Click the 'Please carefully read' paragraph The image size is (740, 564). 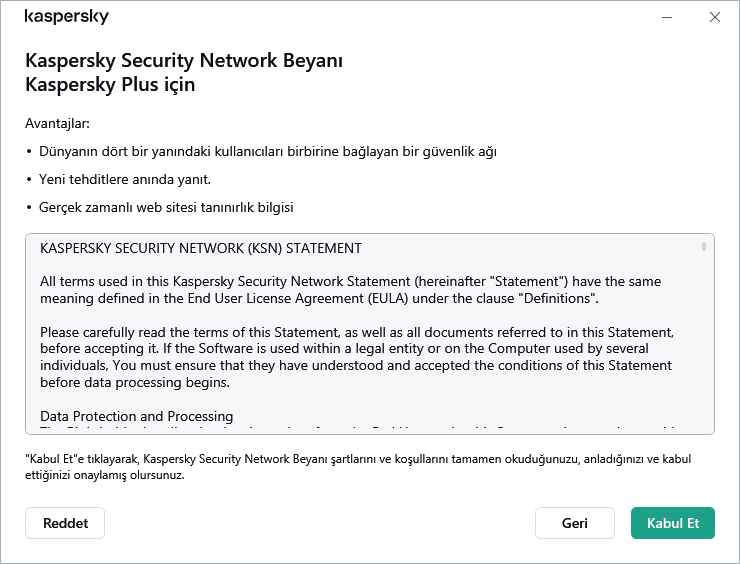pos(355,357)
